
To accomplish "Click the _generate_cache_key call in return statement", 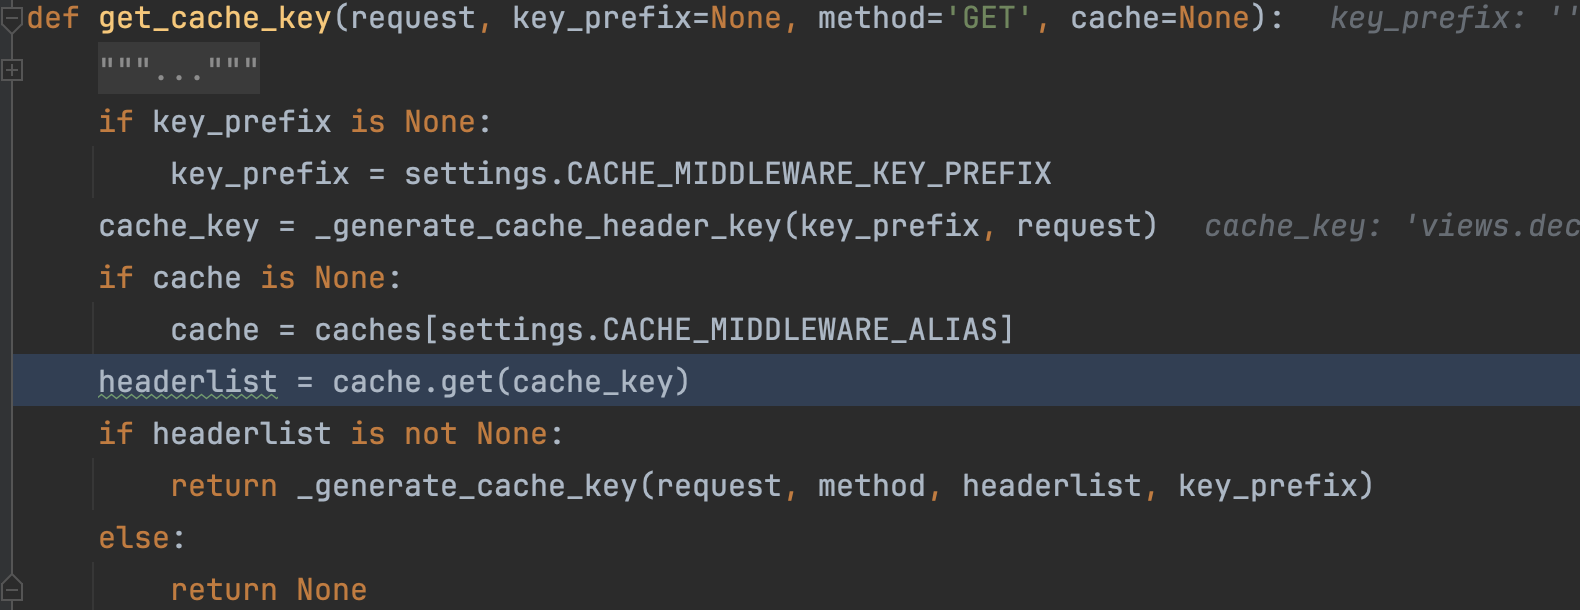I will click(466, 486).
